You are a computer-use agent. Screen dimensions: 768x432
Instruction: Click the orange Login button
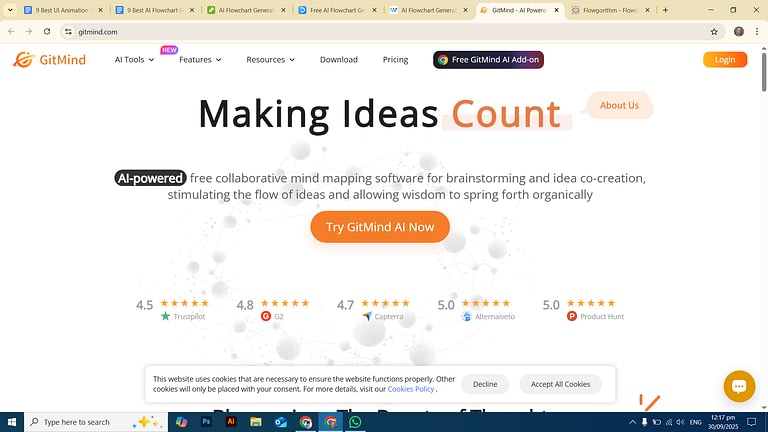point(725,60)
